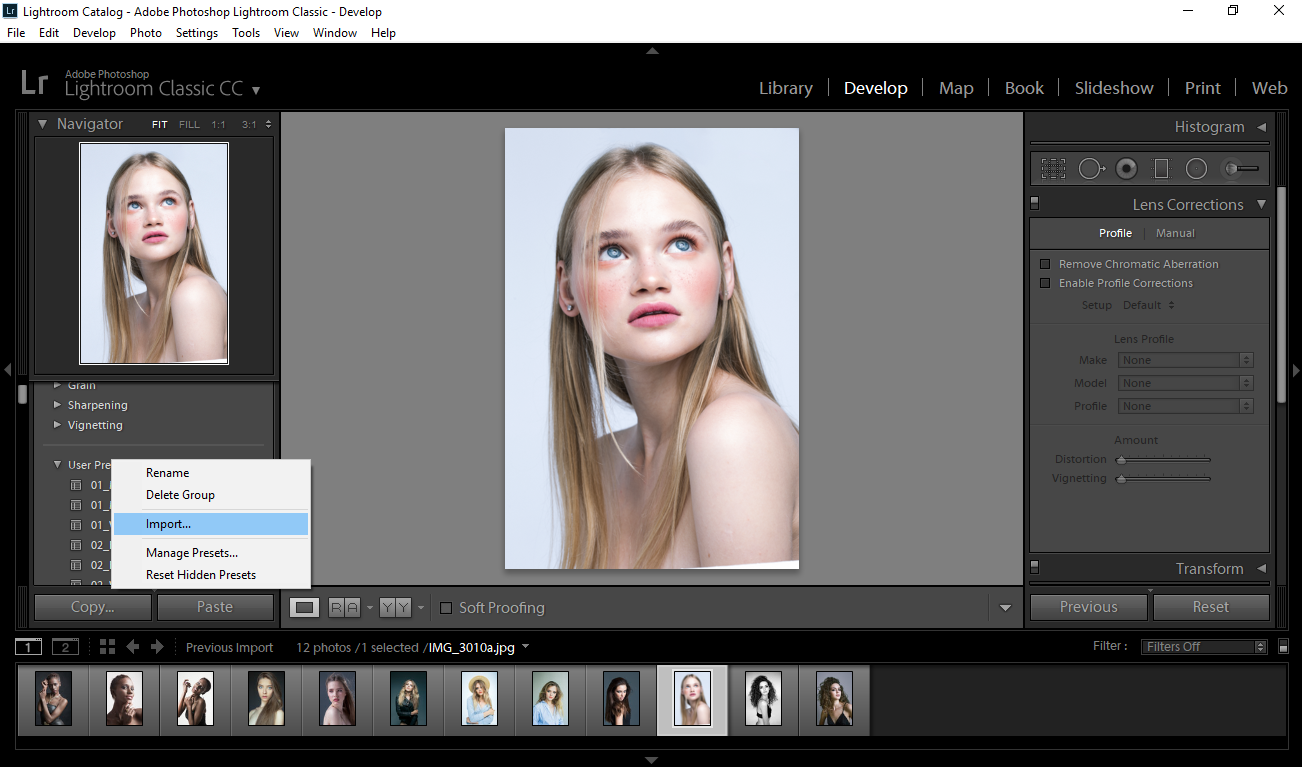
Task: Click the Previous button
Action: (1088, 607)
